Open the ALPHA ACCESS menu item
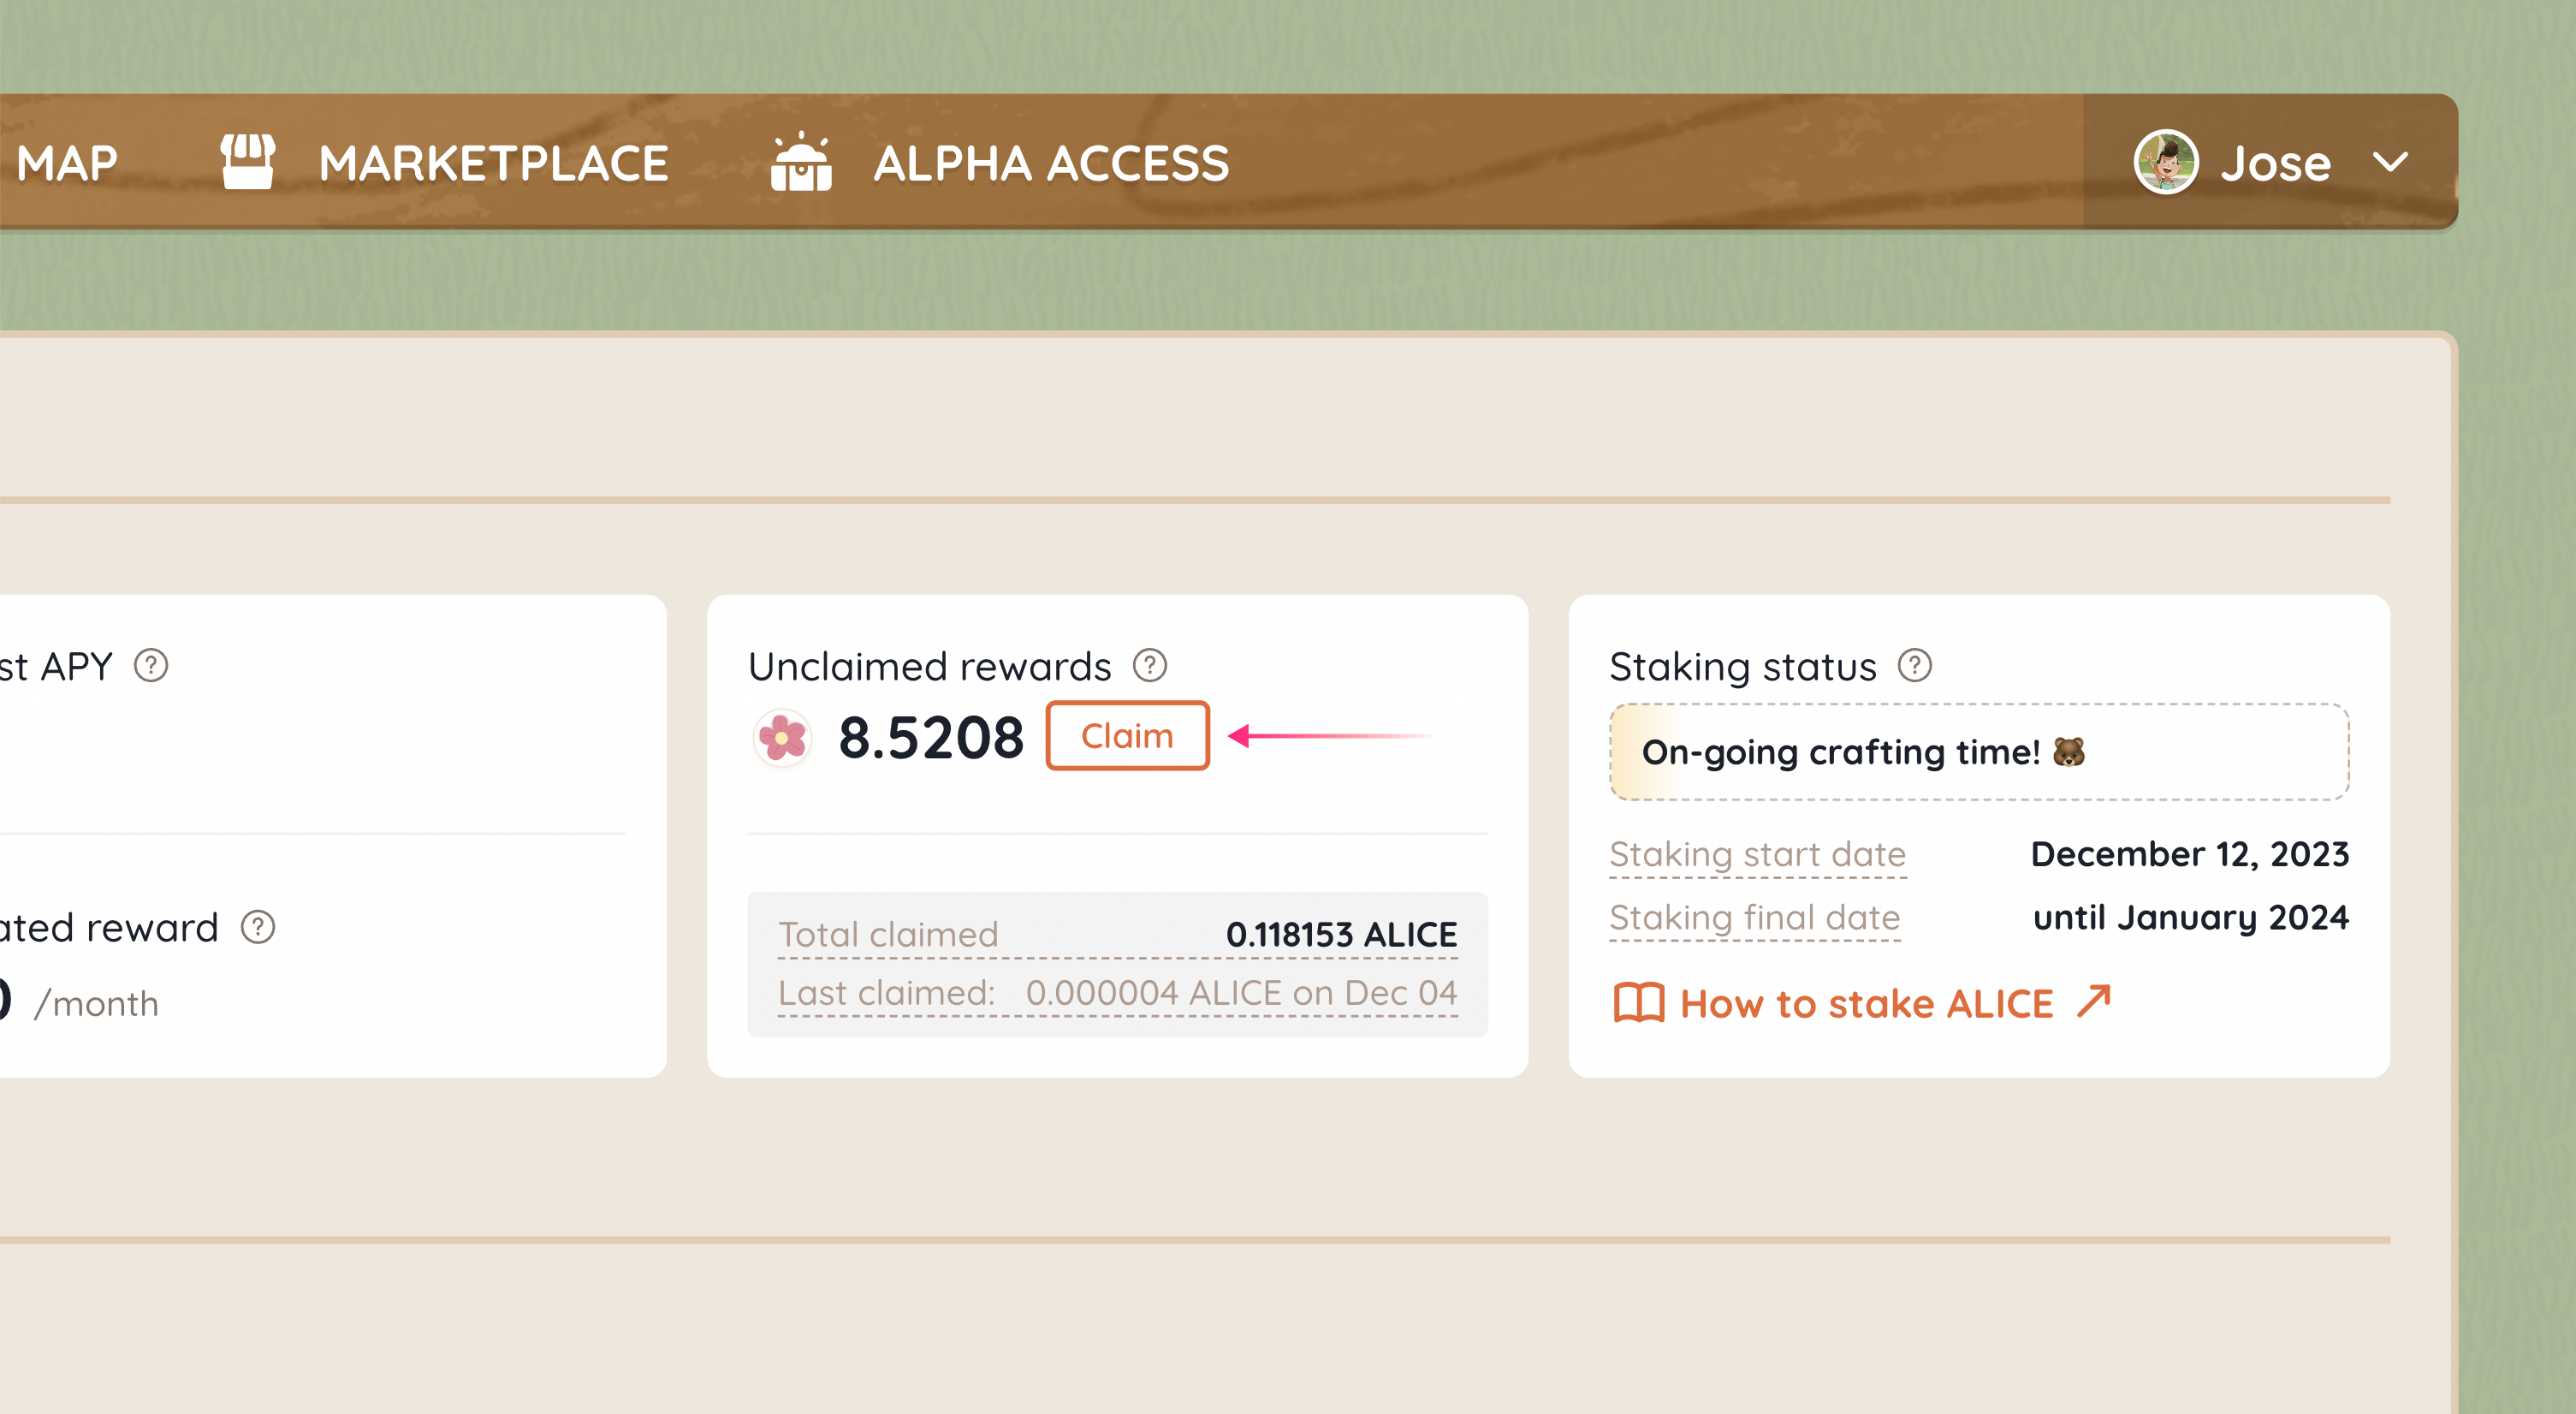Image resolution: width=2576 pixels, height=1414 pixels. [1051, 163]
